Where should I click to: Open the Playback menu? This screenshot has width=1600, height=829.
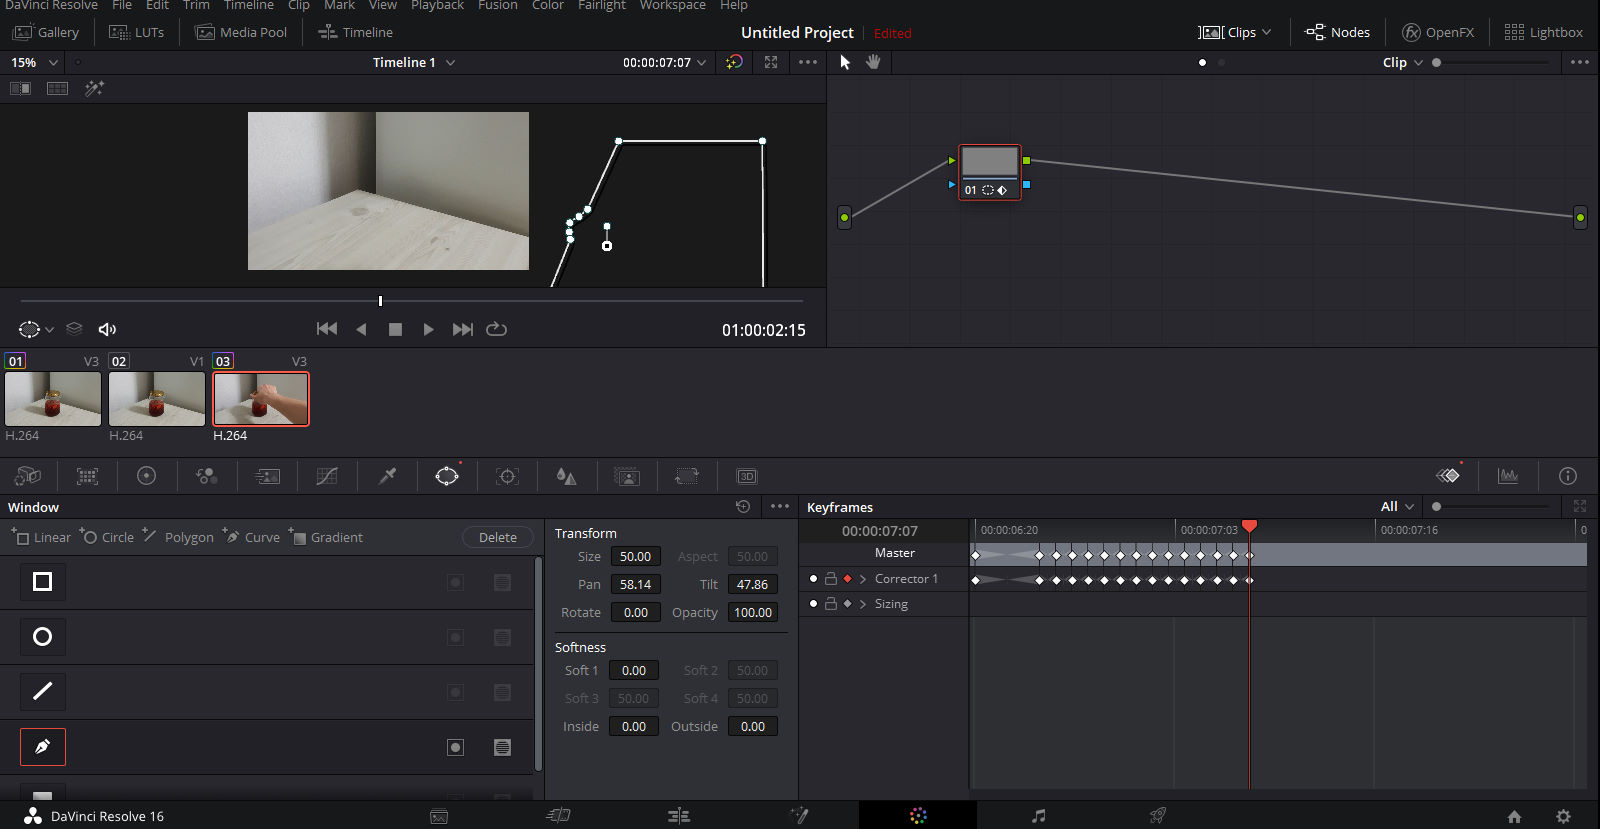(437, 5)
